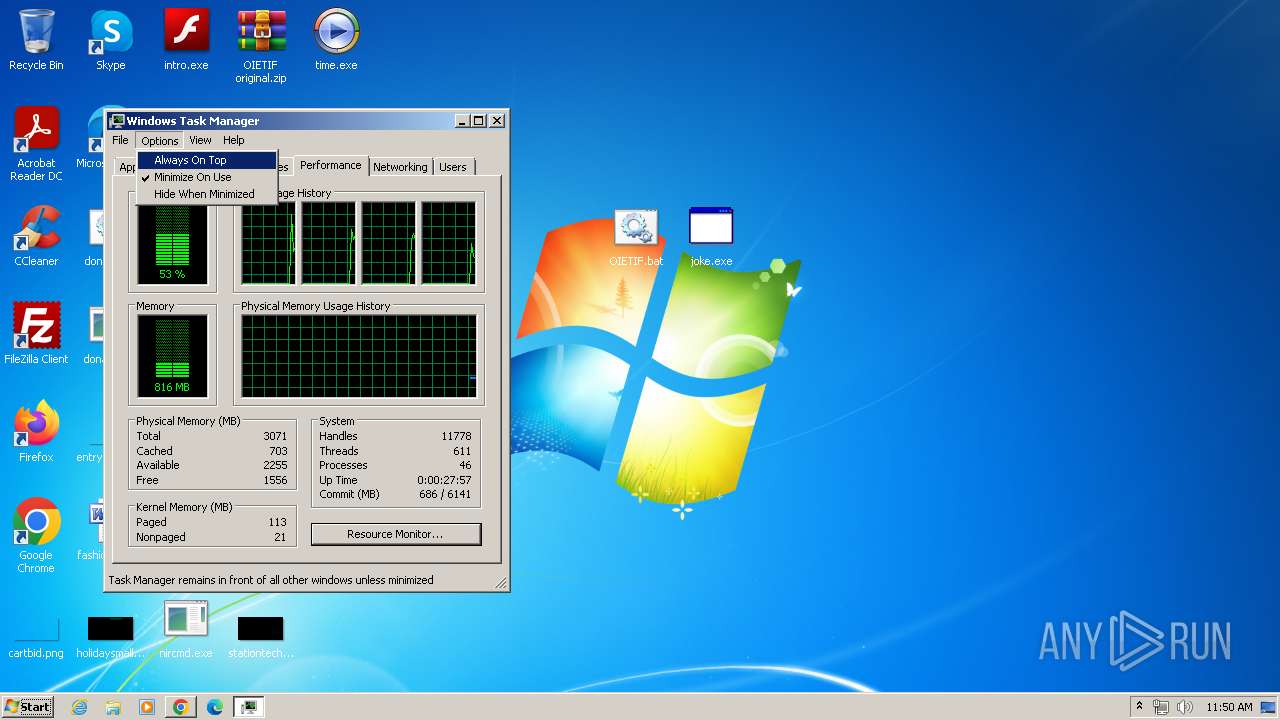Click the Task Manager title bar icon
1280x720 pixels.
click(118, 121)
